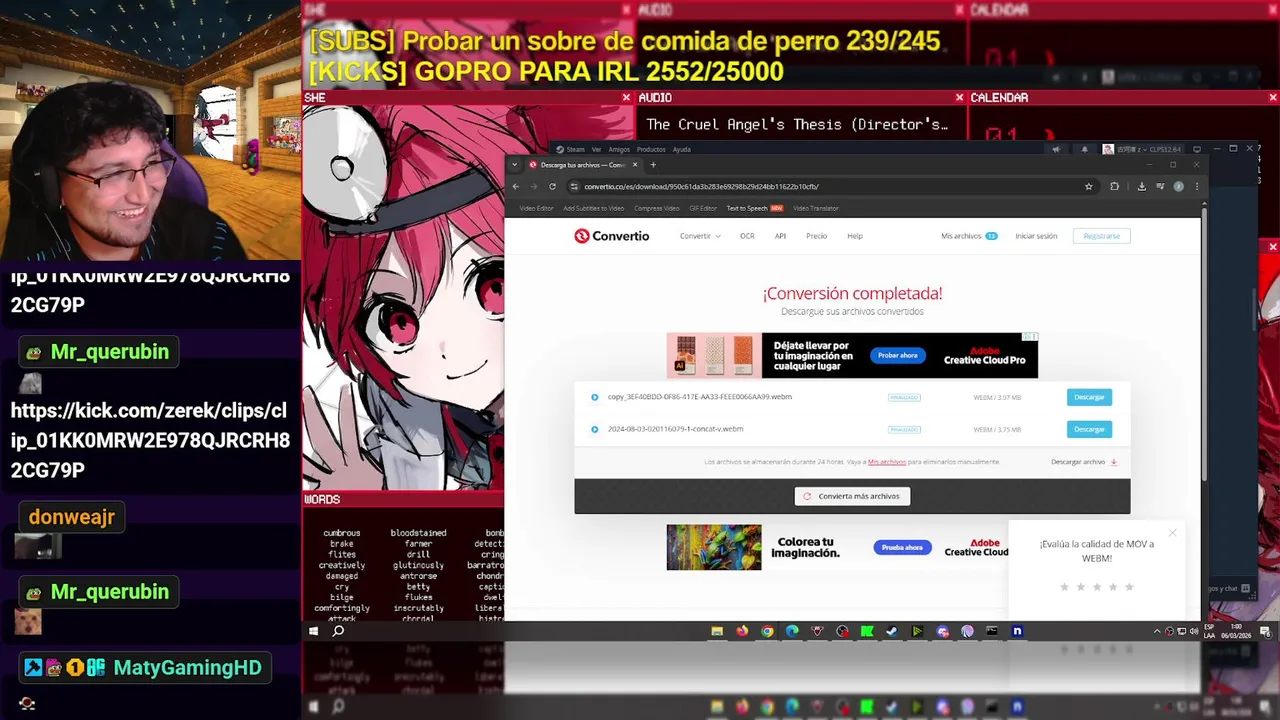
Task: Open Add Subtitles to Video link
Action: click(x=593, y=208)
